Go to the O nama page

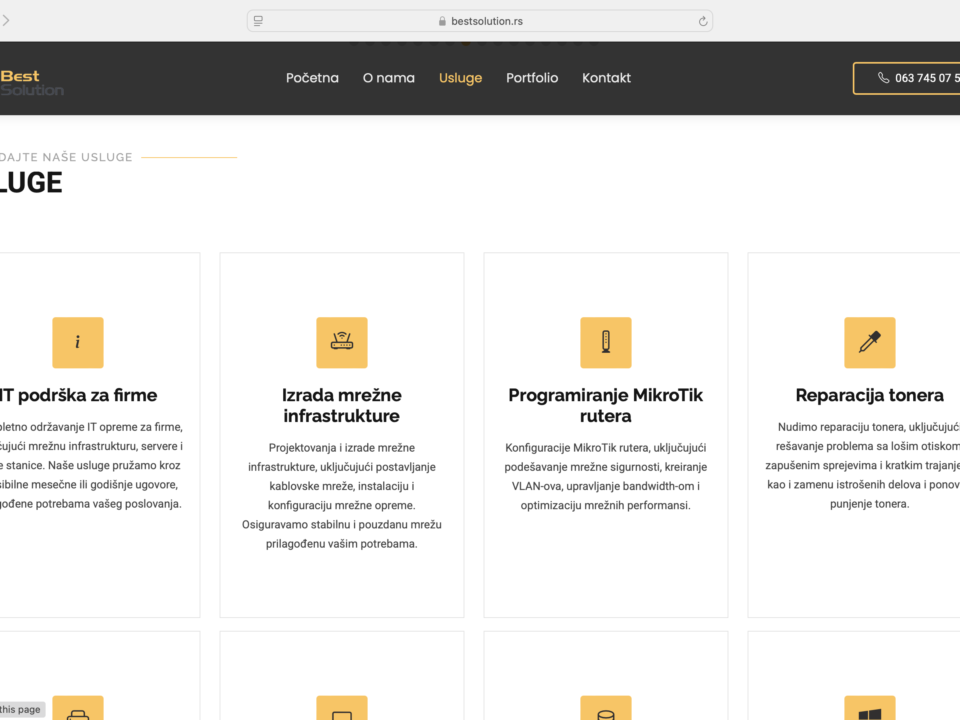point(388,78)
